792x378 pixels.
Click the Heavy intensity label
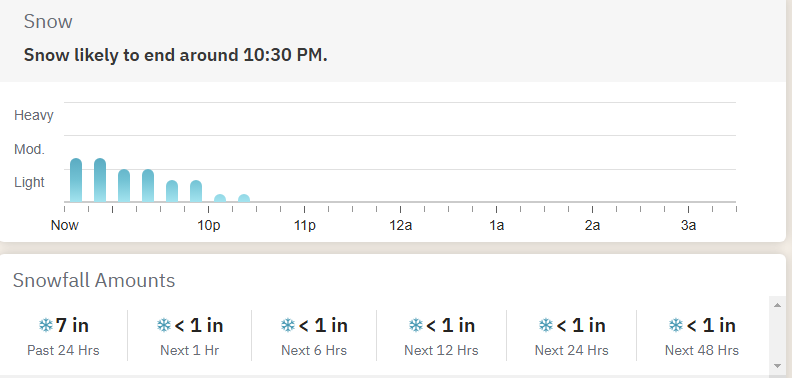pos(34,115)
